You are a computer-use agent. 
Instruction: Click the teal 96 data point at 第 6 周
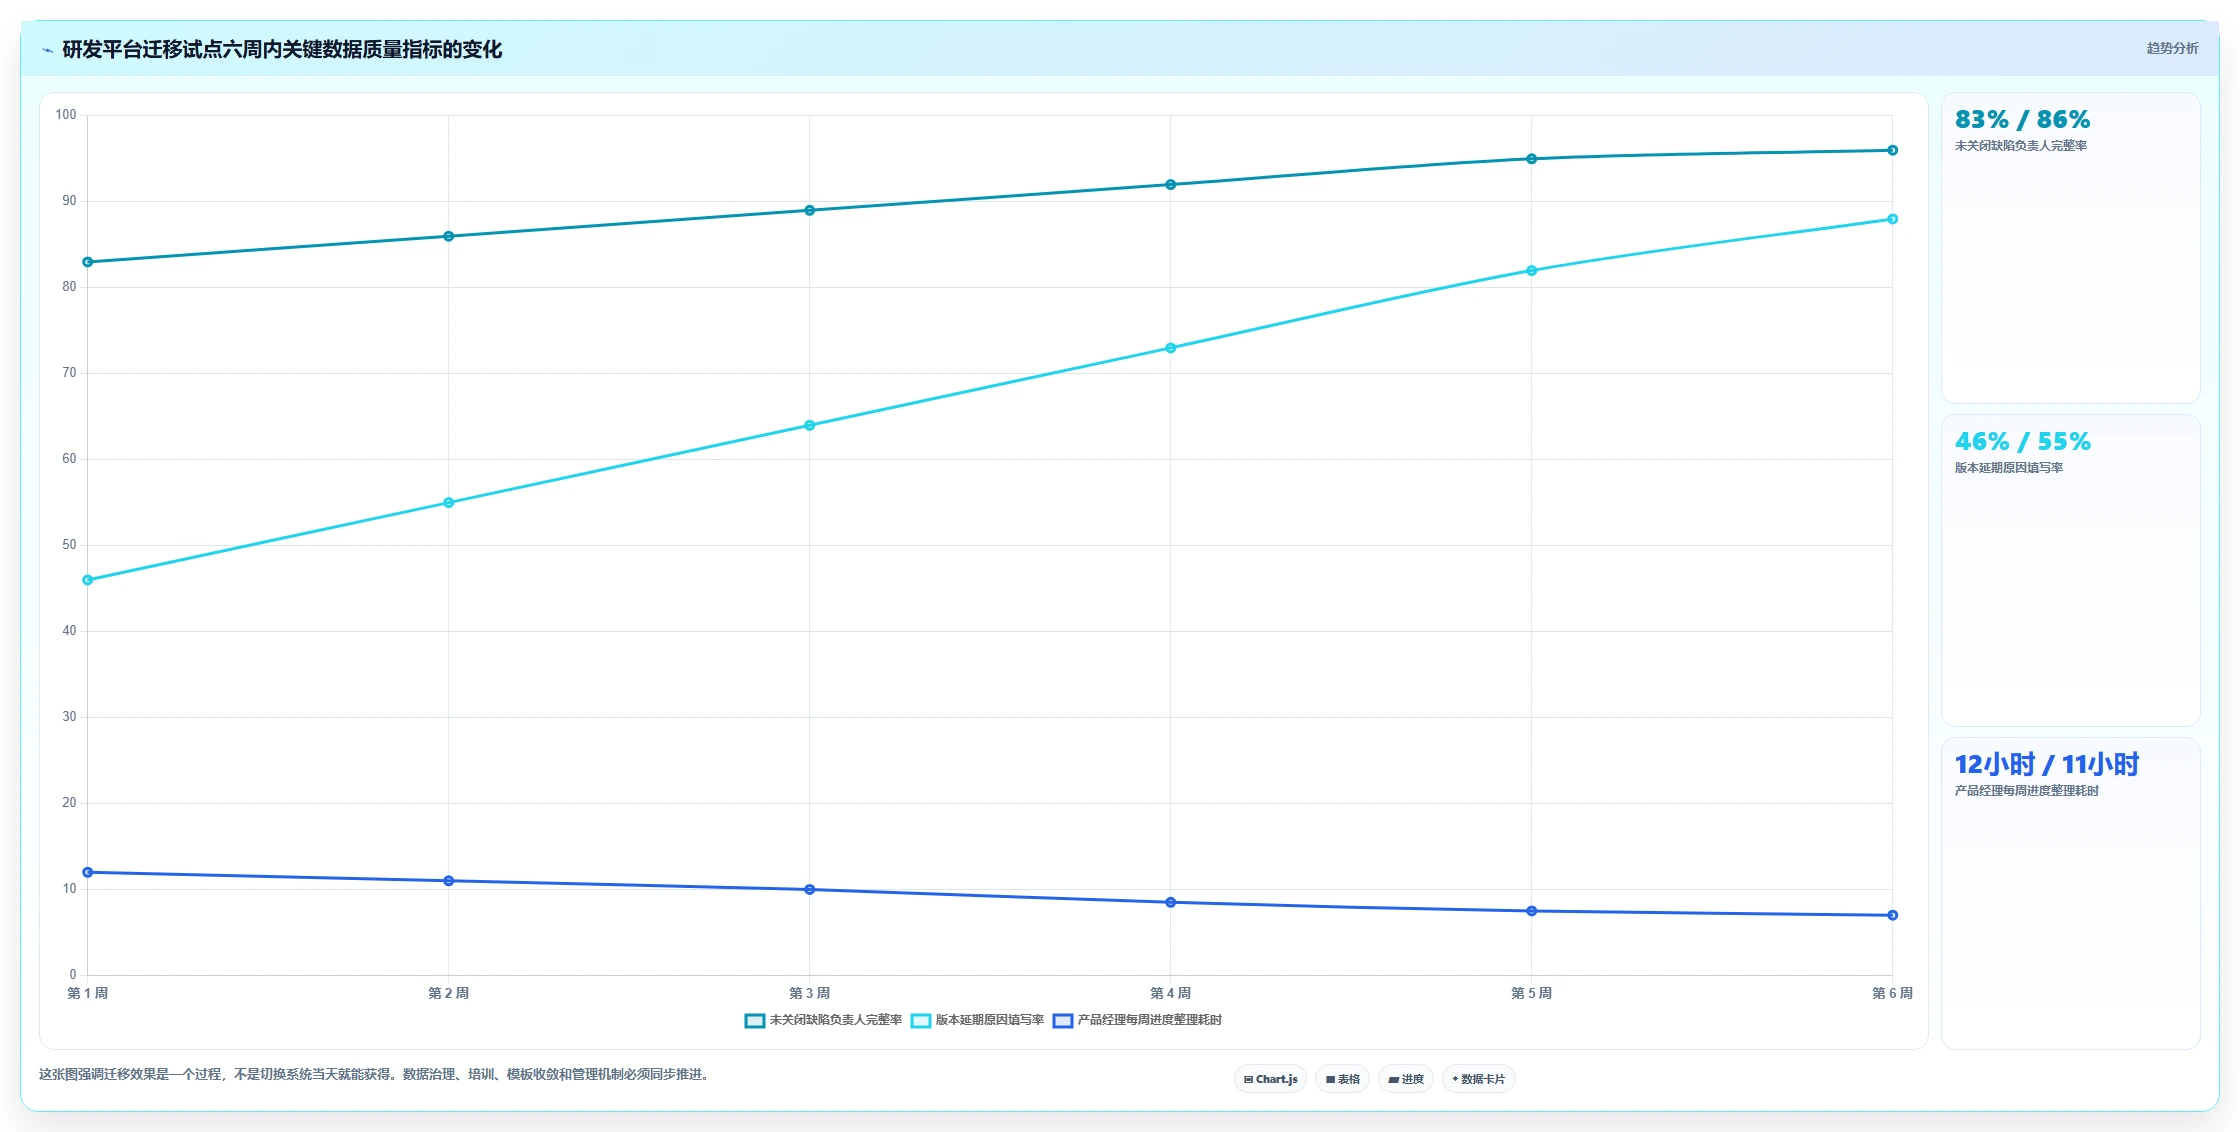1893,150
